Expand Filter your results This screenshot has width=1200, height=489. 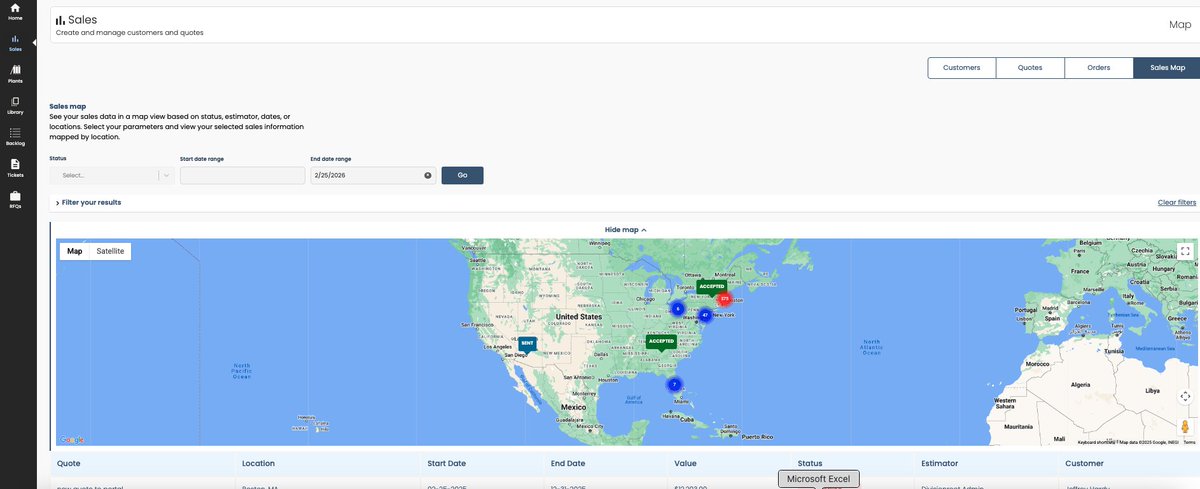88,202
